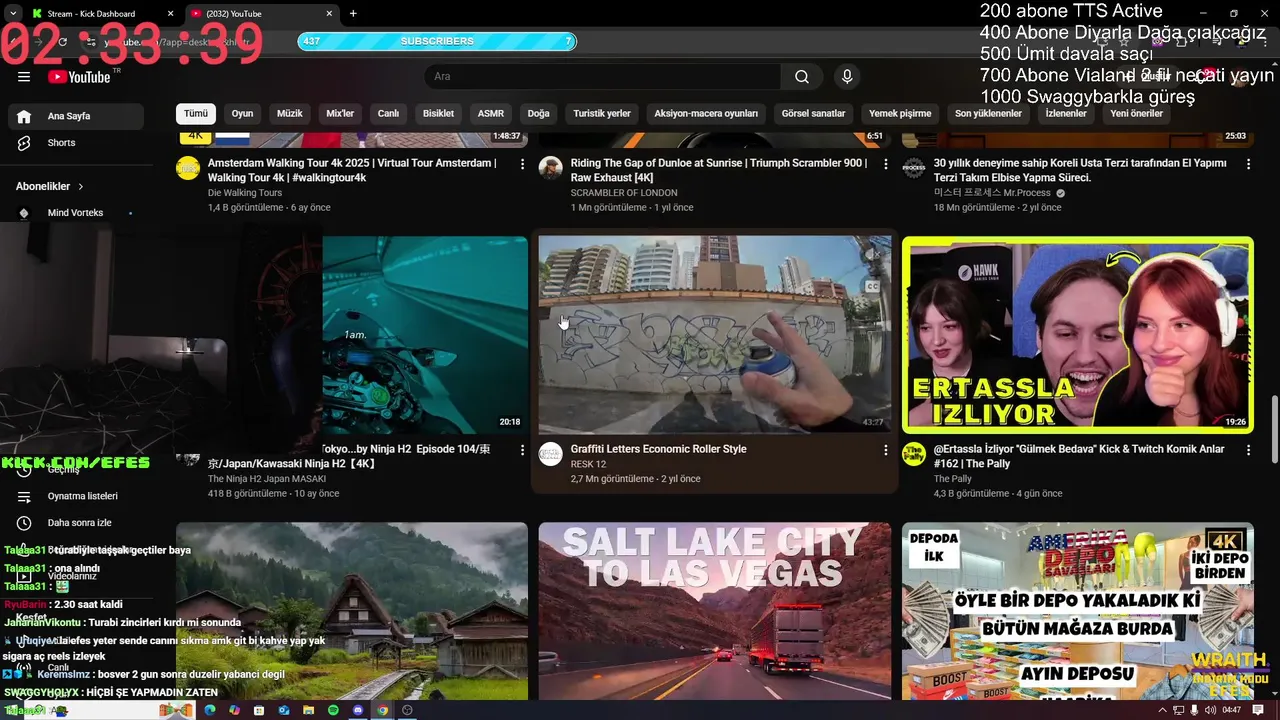
Task: Open Graffiti Letters Economic Roller Style title
Action: (658, 449)
